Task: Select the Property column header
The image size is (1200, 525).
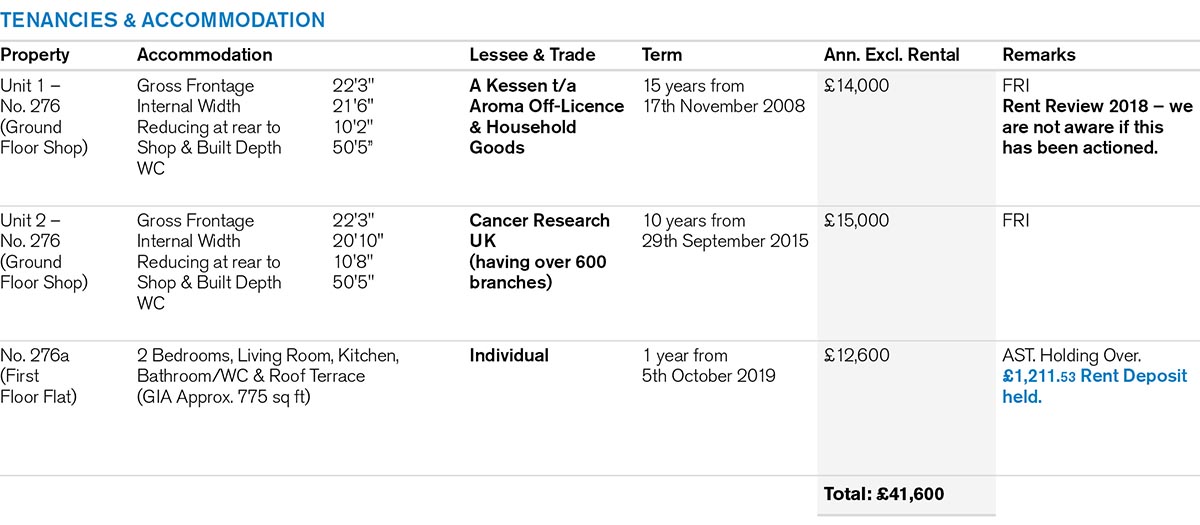Action: (x=35, y=55)
